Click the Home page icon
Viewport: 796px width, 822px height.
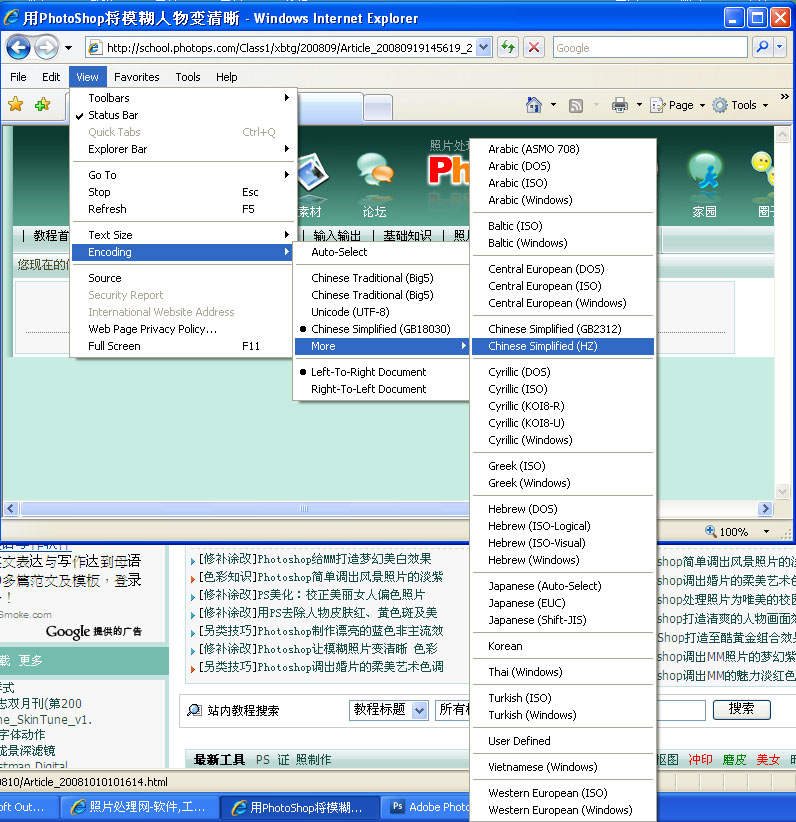pyautogui.click(x=533, y=105)
